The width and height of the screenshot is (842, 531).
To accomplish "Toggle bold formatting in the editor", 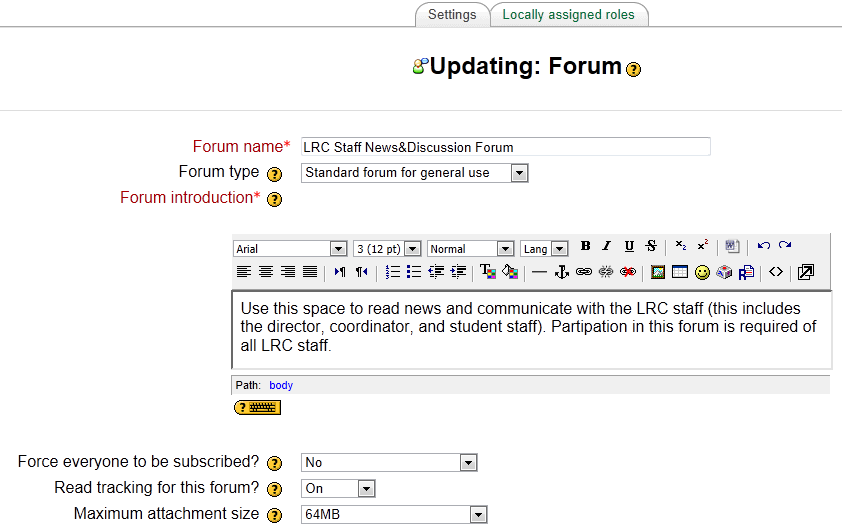I will 585,247.
